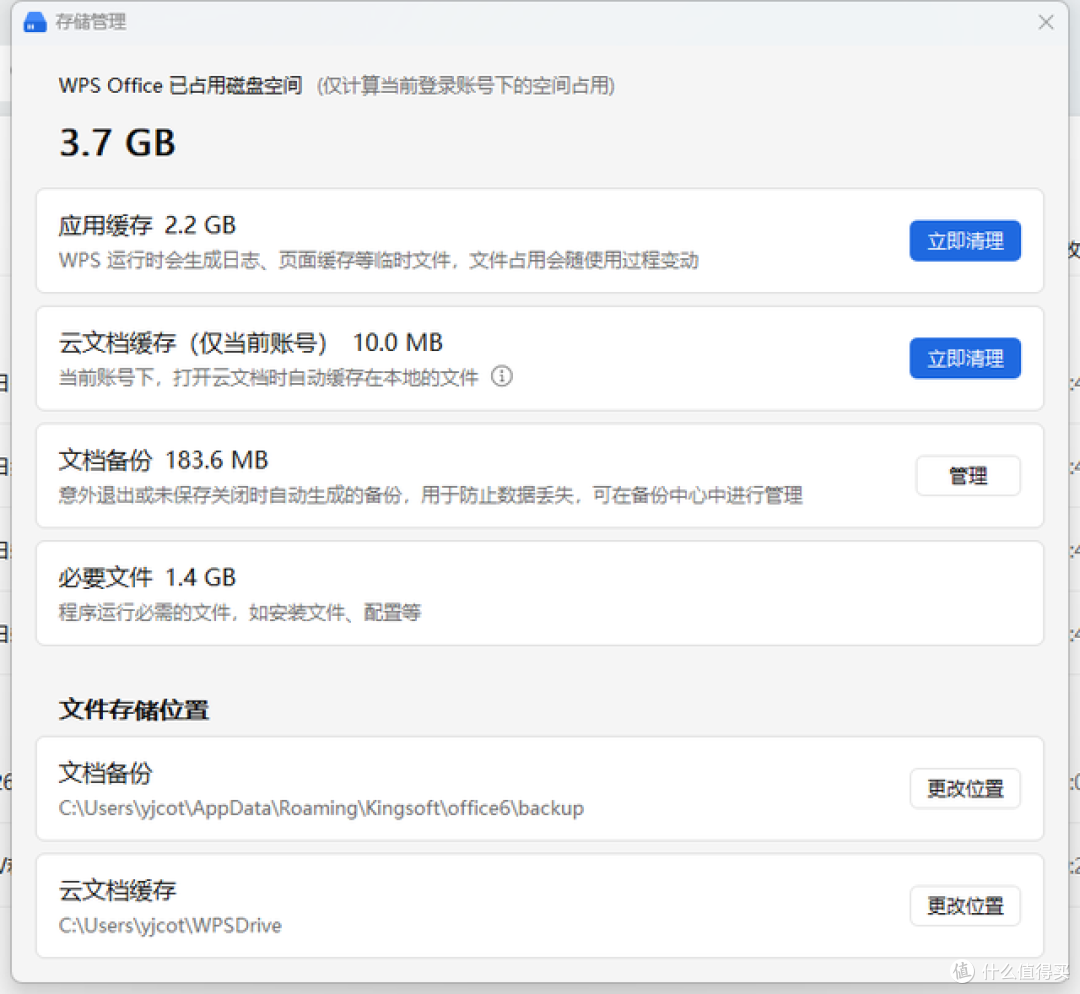Open 管理 for 文档备份
The width and height of the screenshot is (1080, 994).
tap(968, 475)
